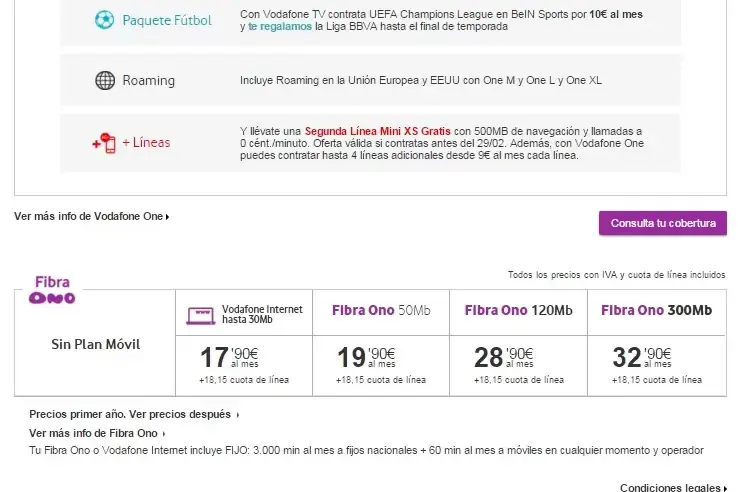Click the 17,90€ al mes price
The height and width of the screenshot is (492, 738).
(x=230, y=357)
